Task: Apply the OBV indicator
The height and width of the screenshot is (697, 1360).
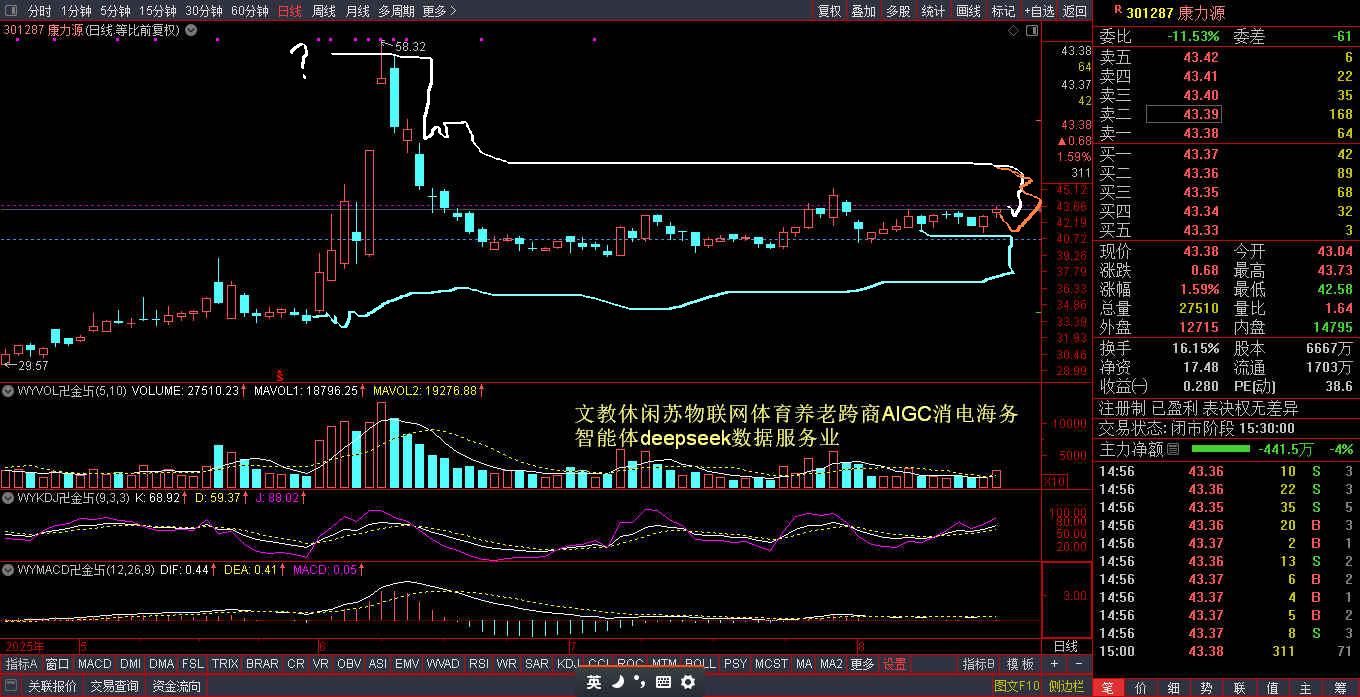Action: point(349,664)
